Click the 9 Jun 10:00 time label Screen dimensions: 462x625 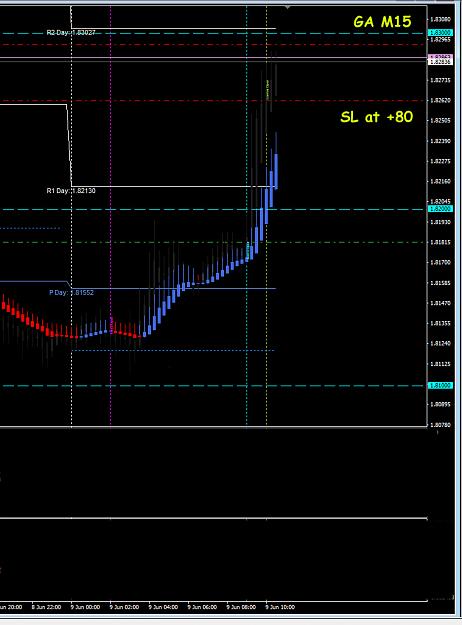(280, 607)
